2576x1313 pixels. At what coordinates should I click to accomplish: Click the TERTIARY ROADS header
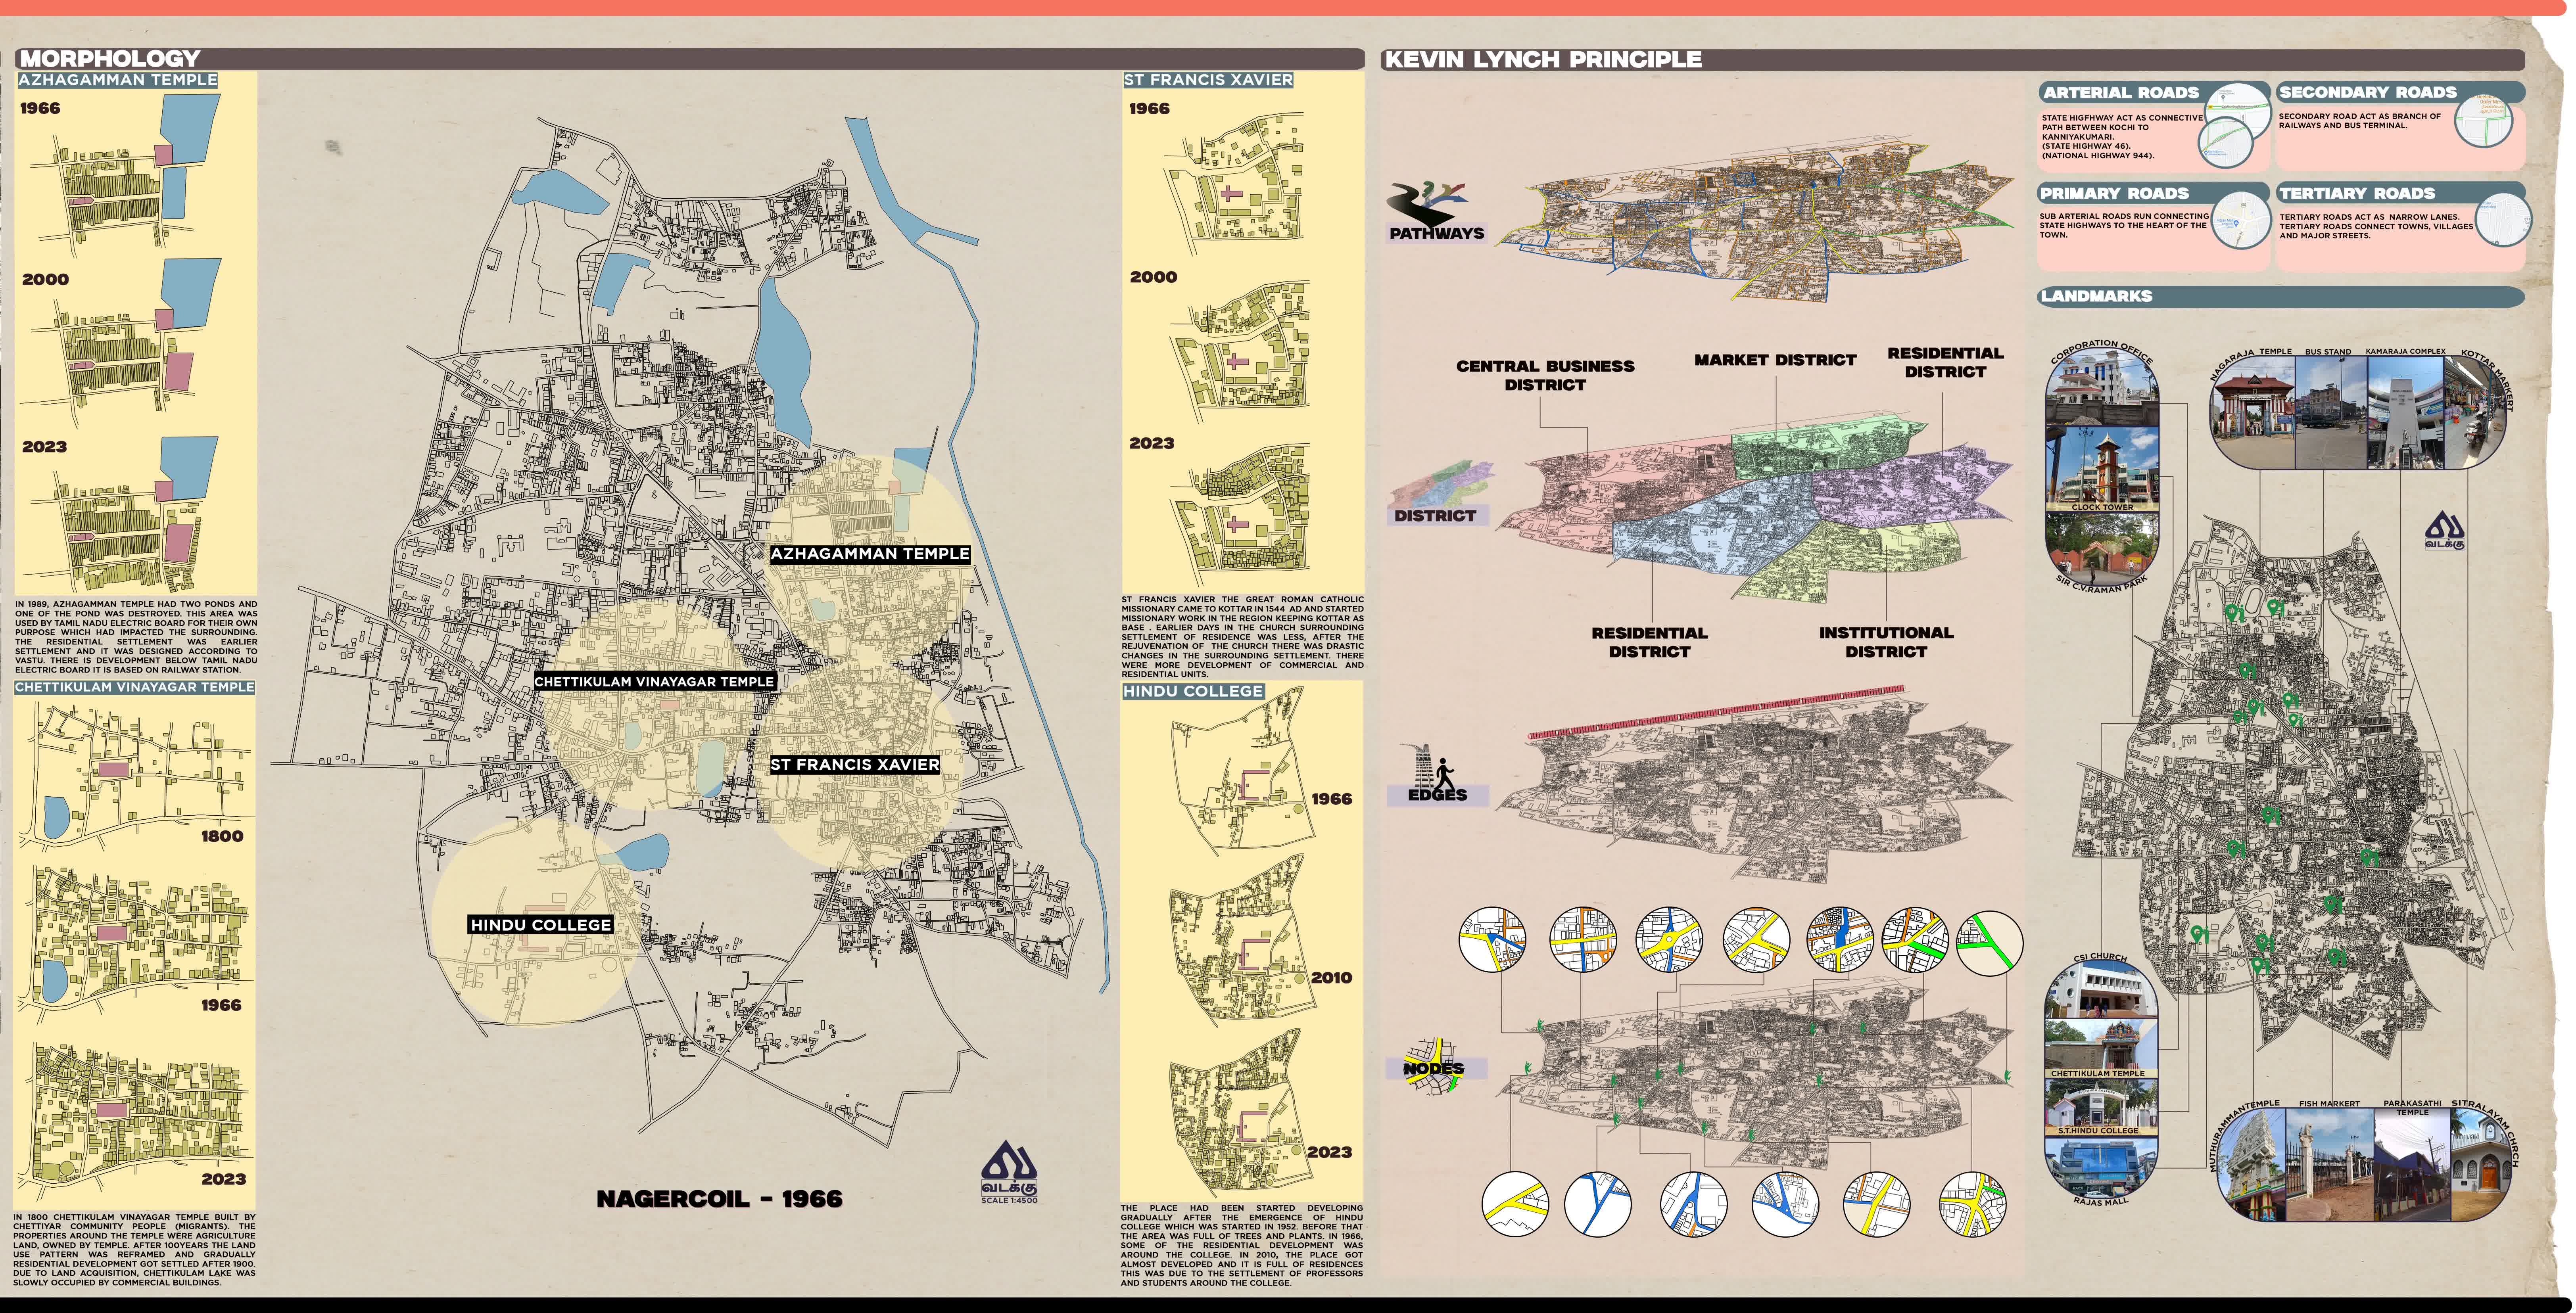[x=2357, y=193]
